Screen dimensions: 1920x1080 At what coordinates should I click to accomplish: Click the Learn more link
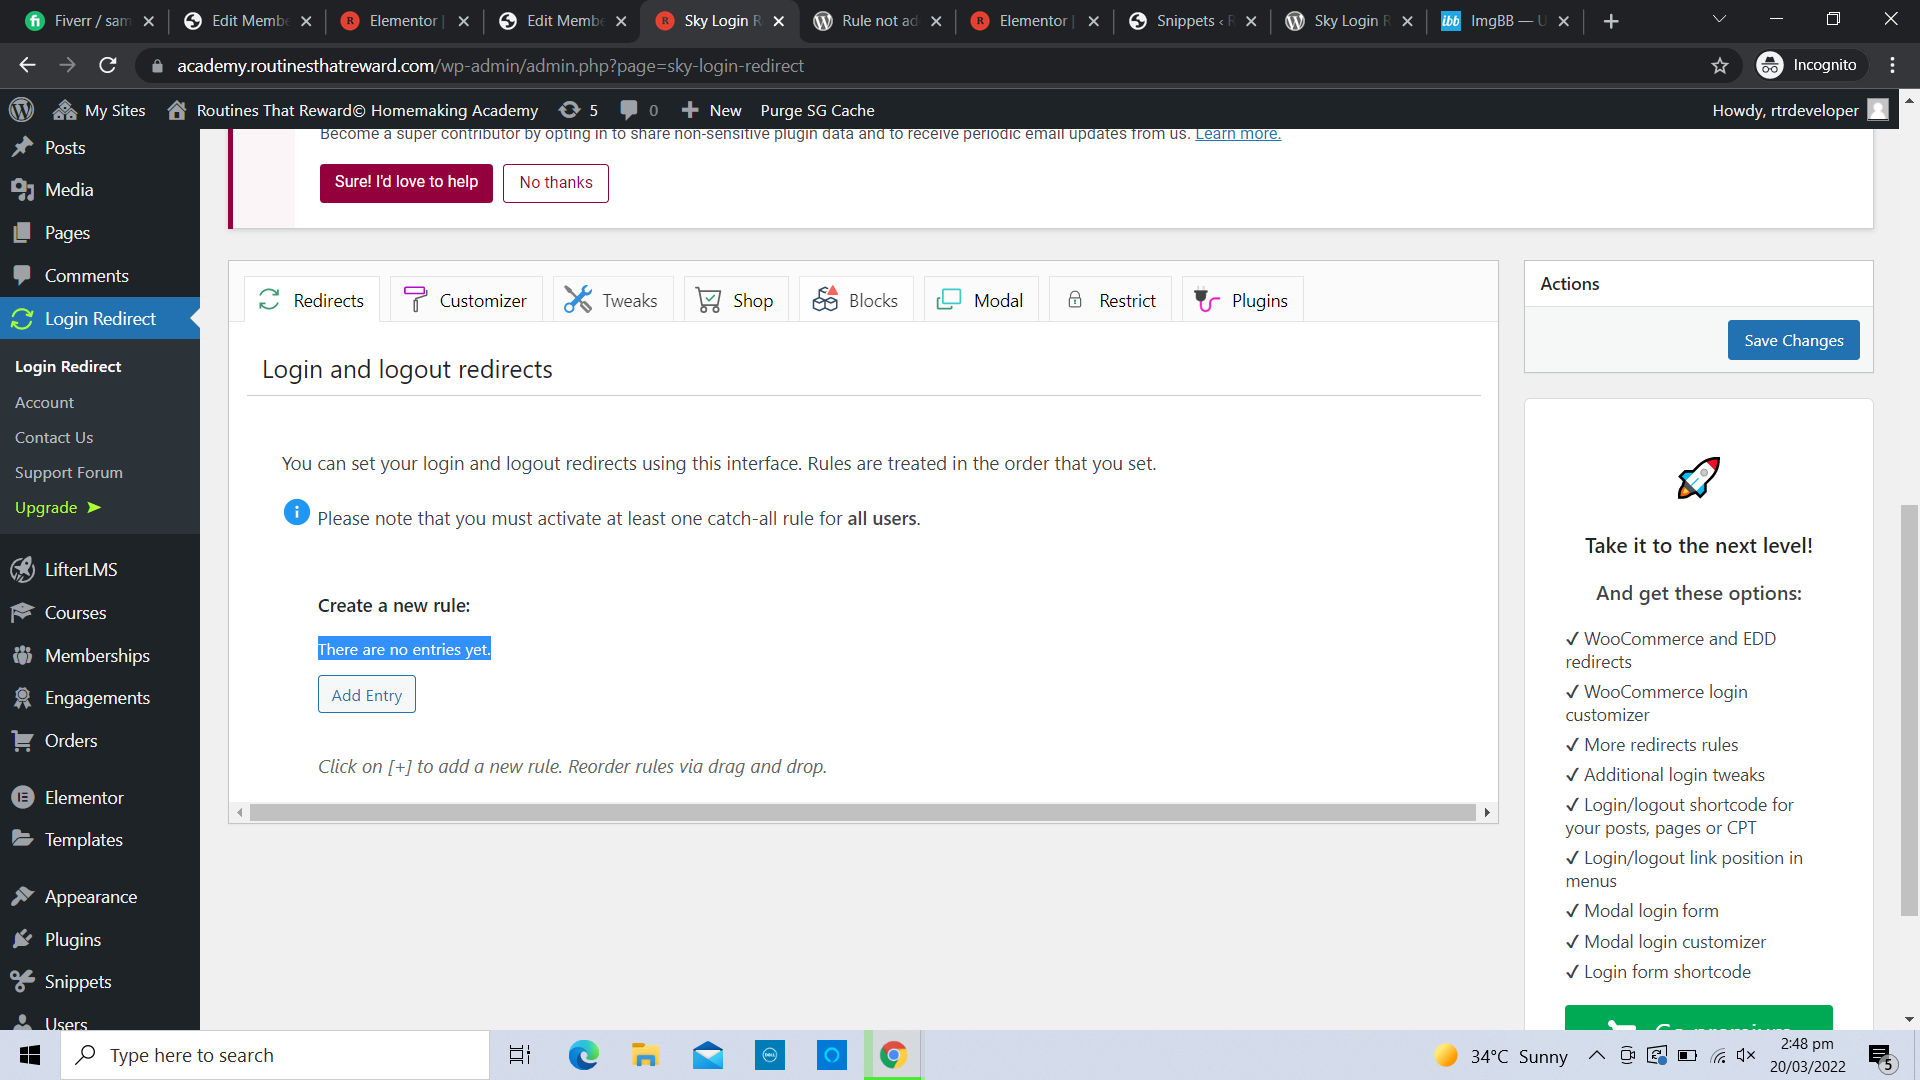(1238, 134)
